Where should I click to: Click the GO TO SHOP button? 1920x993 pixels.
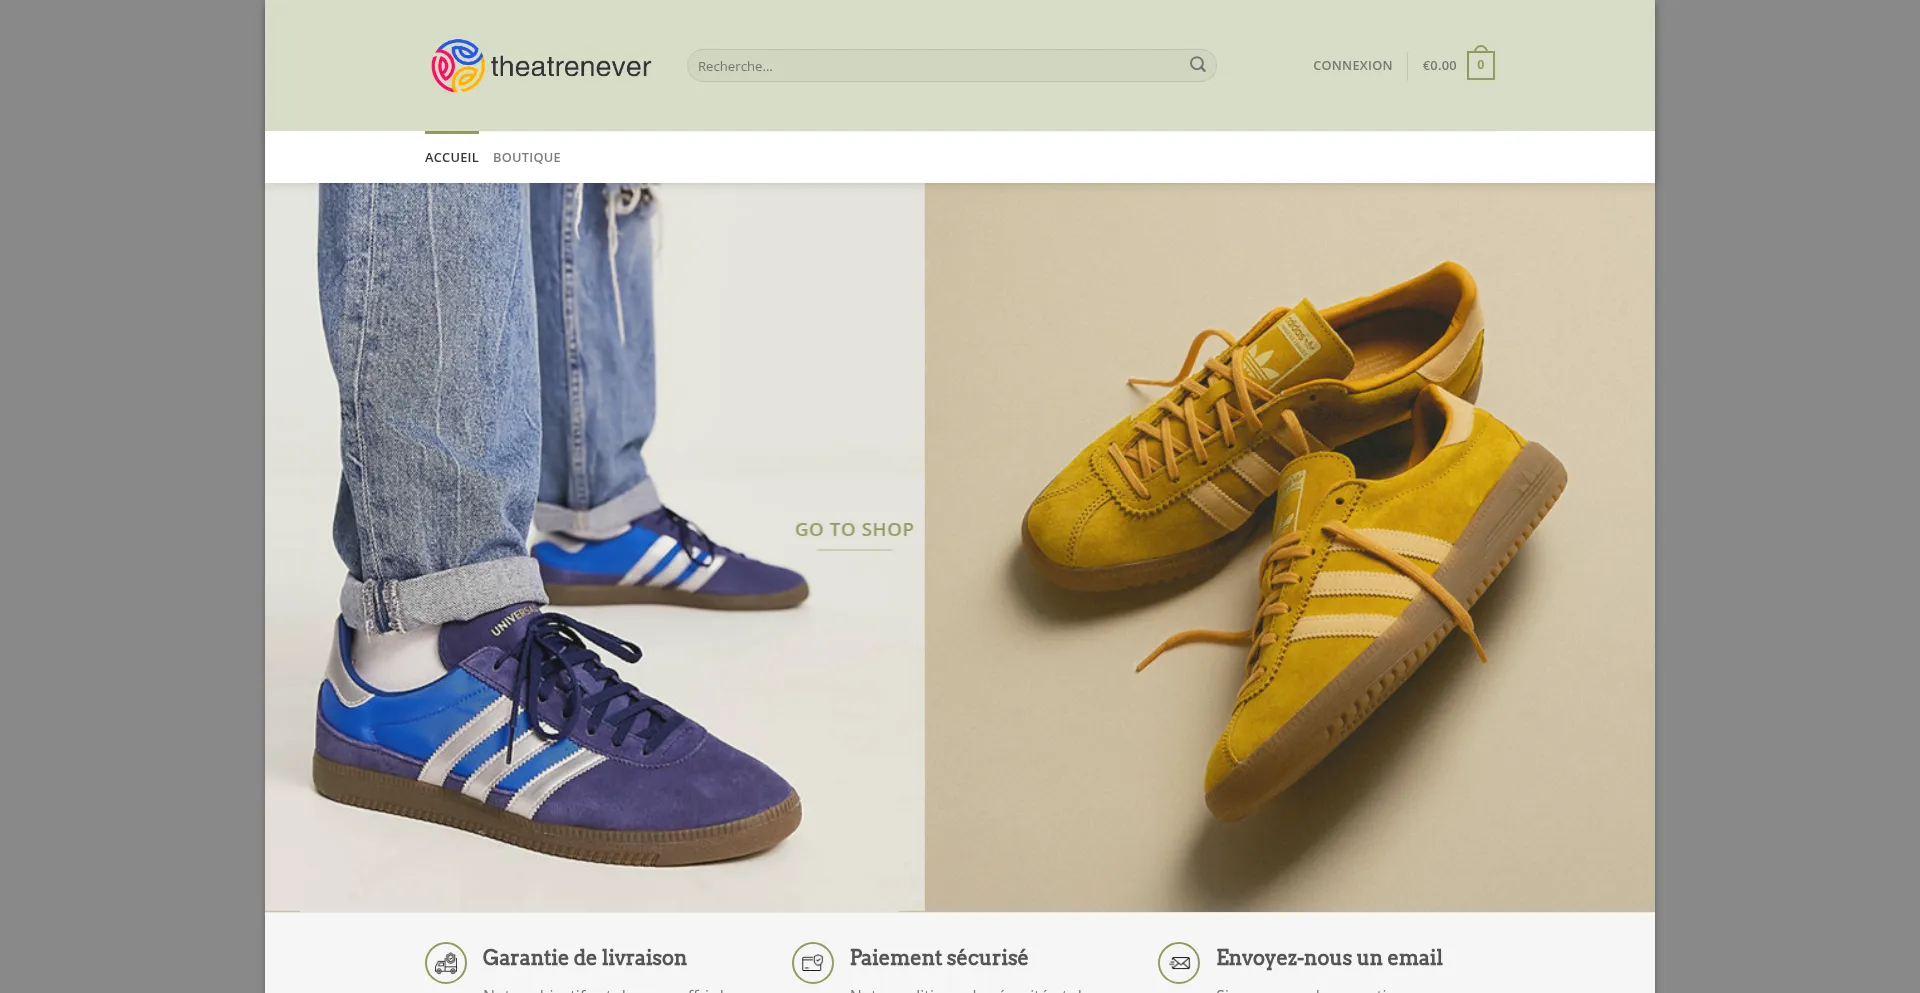(x=854, y=530)
